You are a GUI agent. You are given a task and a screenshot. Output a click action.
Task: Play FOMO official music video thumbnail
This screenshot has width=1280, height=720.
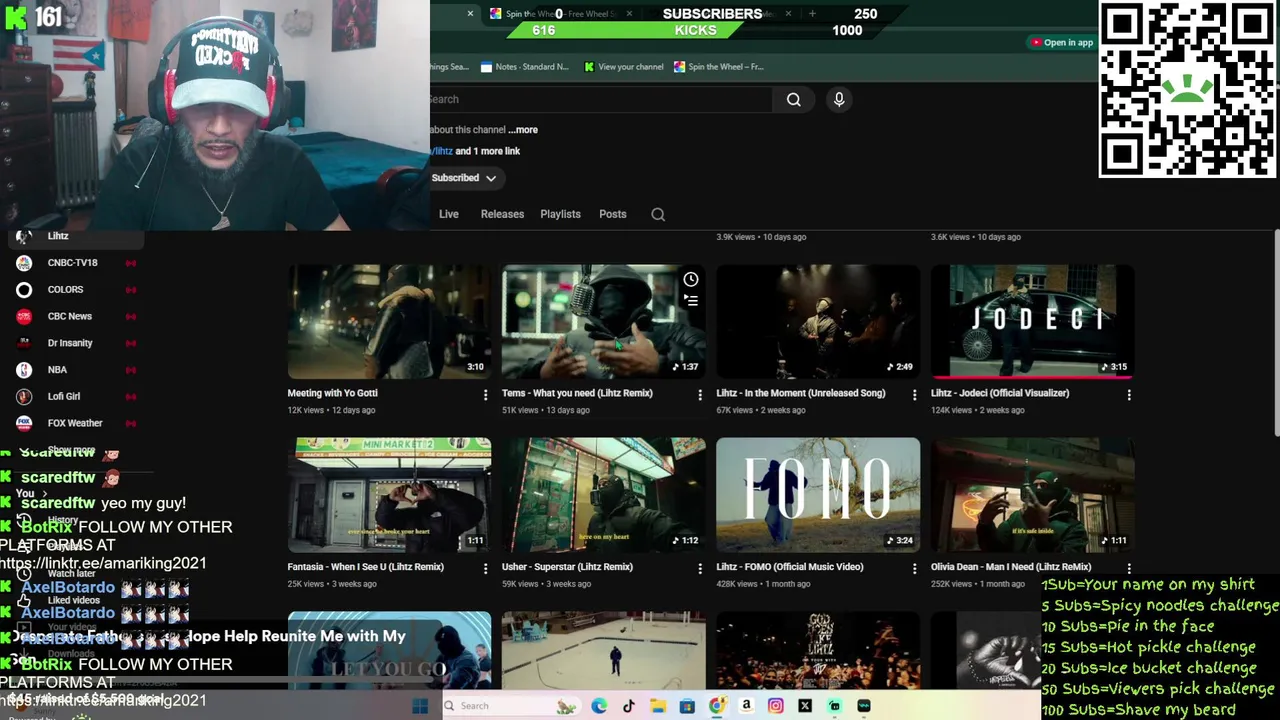(x=818, y=495)
